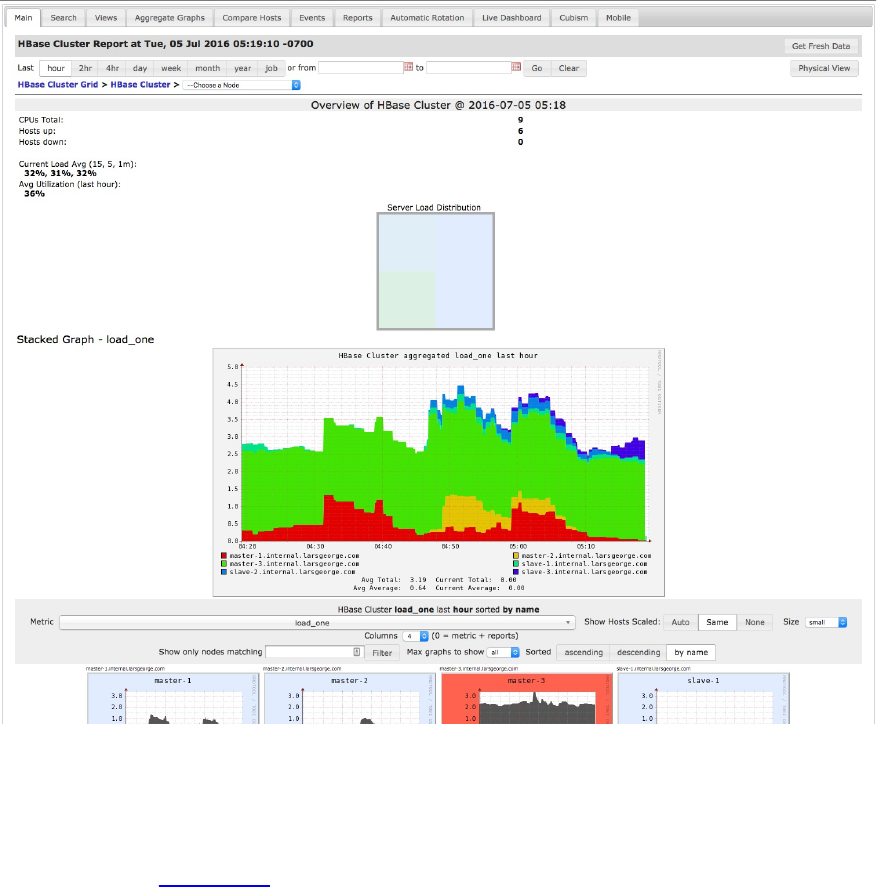Focus the 'or from' date input field
Image resolution: width=877 pixels, height=887 pixels.
[x=360, y=68]
